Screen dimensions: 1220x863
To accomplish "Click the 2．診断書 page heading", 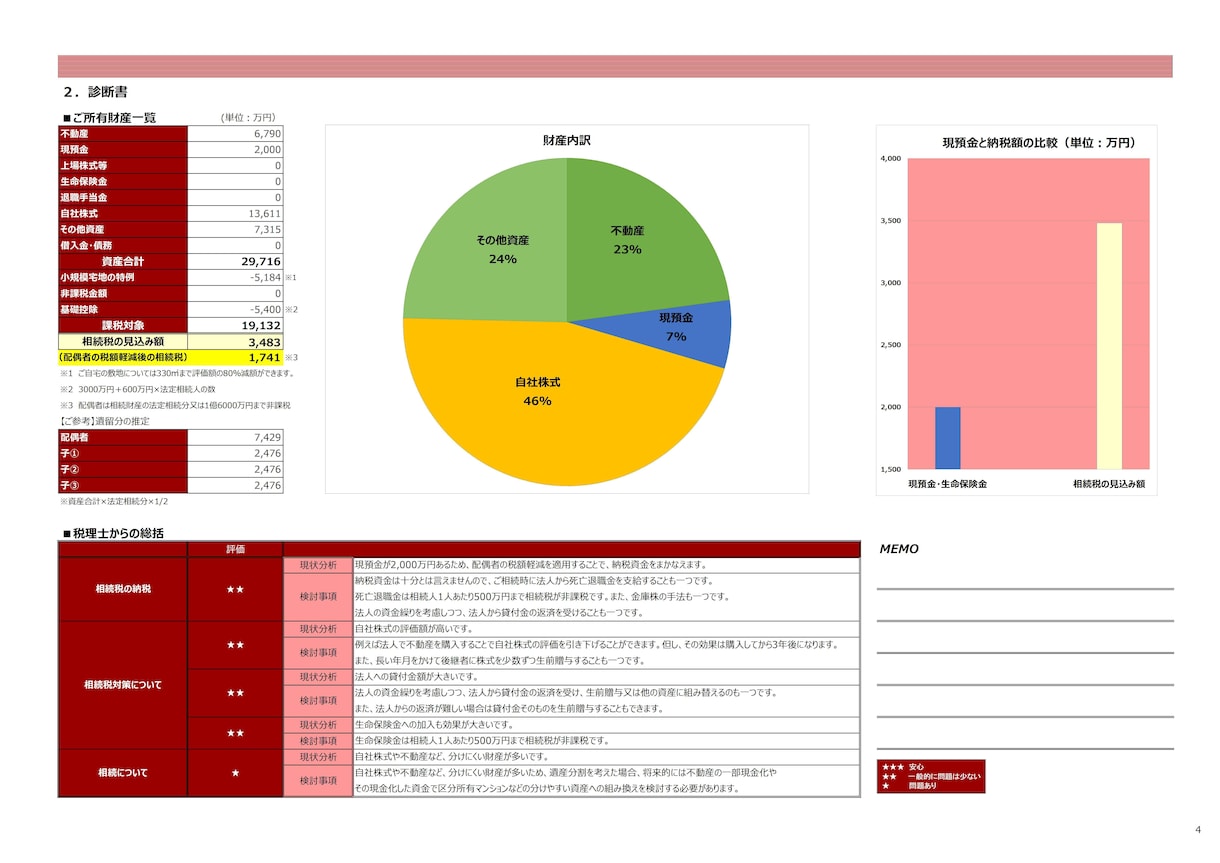I will click(x=95, y=92).
